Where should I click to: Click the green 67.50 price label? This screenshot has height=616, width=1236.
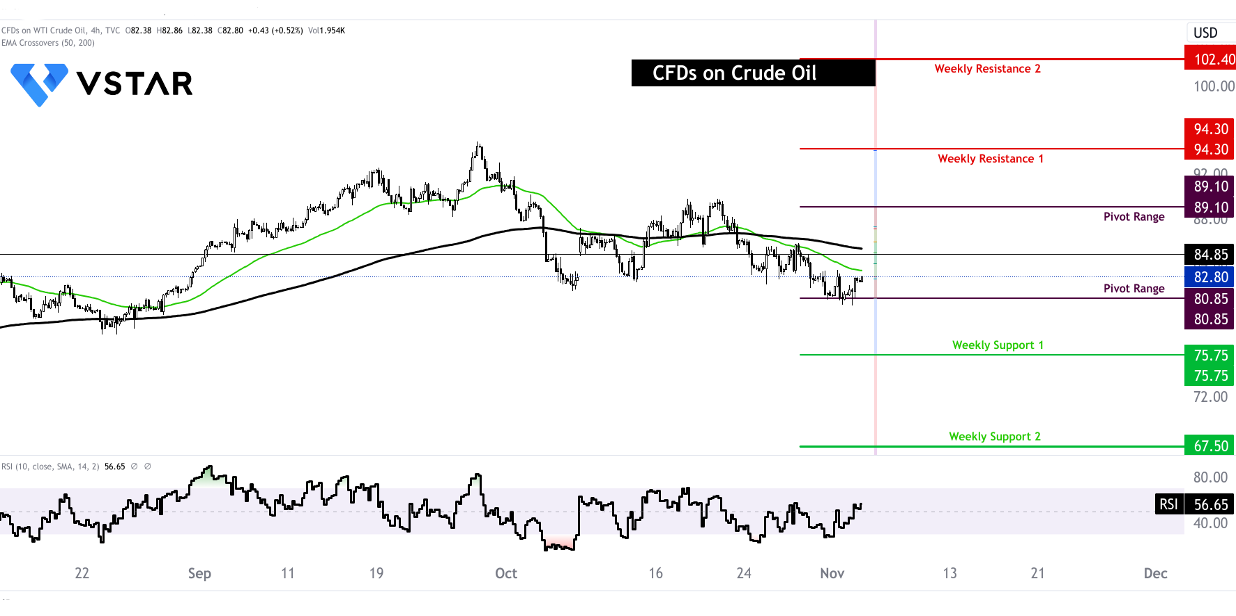[1209, 446]
